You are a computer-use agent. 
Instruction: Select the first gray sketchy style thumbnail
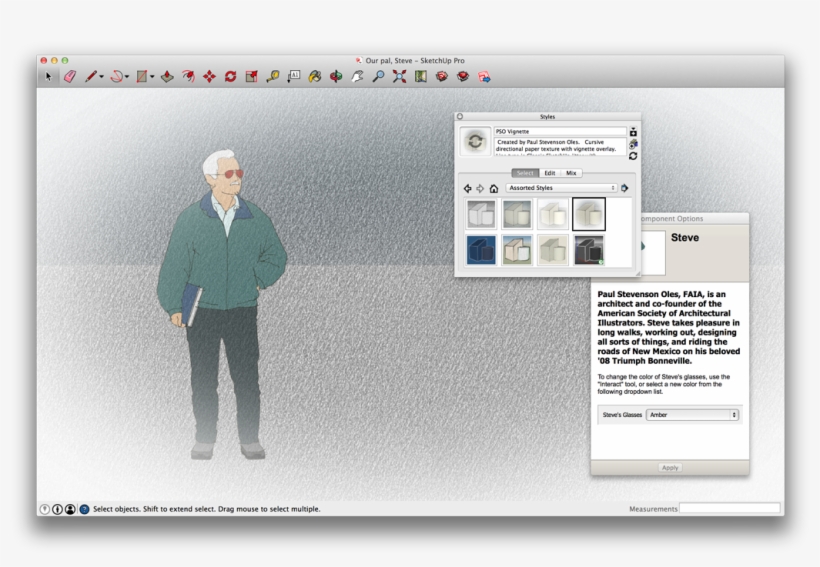481,214
